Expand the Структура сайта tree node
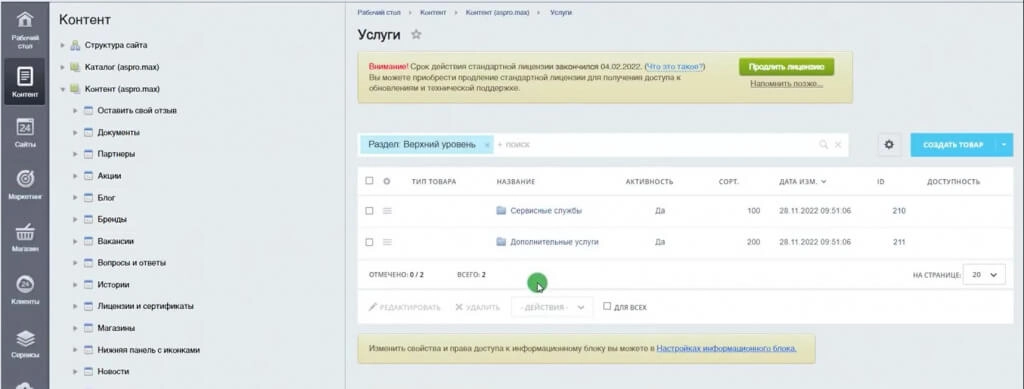This screenshot has width=1024, height=389. [63, 46]
